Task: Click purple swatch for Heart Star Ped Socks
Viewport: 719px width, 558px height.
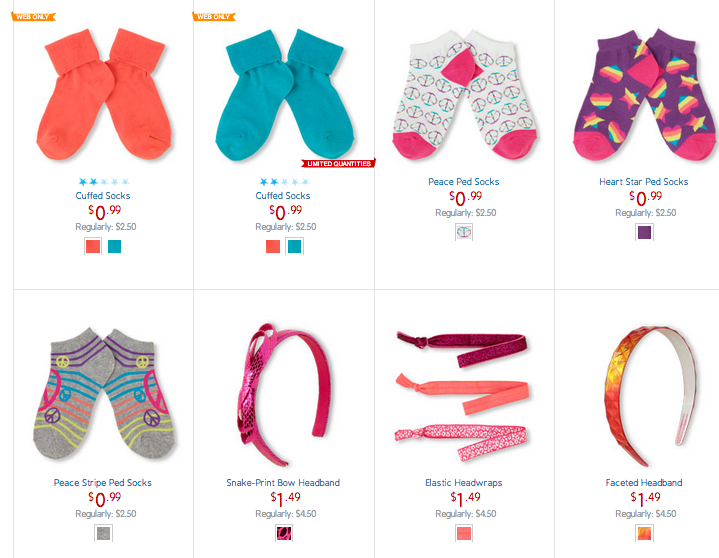Action: [x=644, y=232]
